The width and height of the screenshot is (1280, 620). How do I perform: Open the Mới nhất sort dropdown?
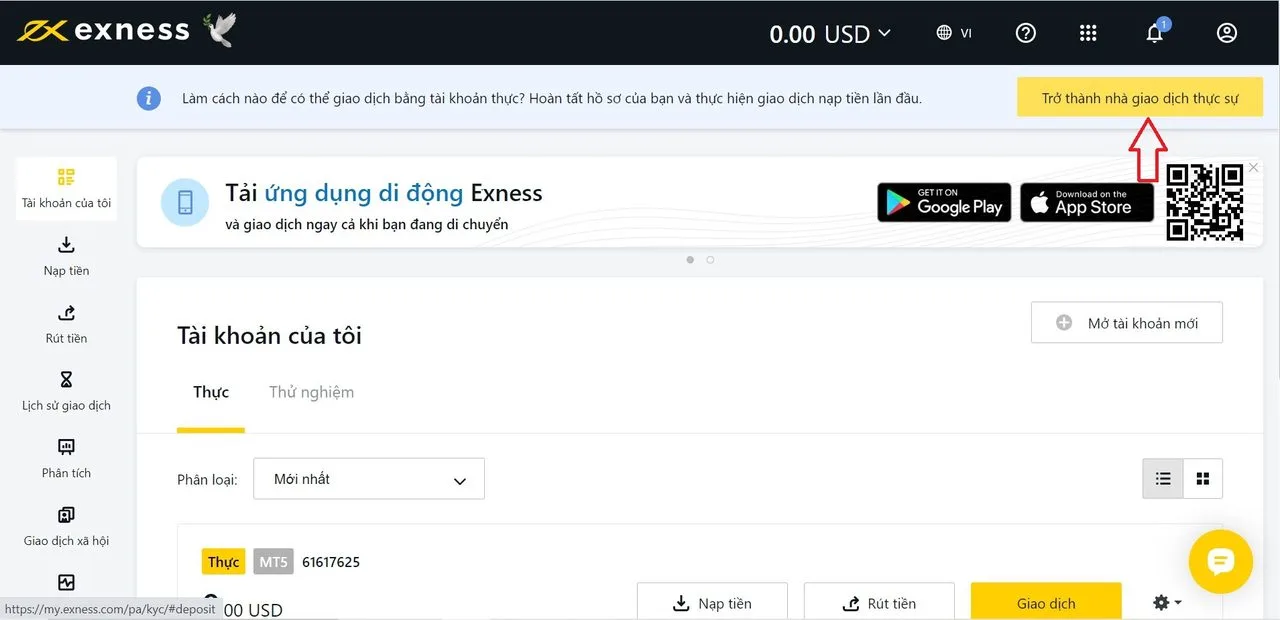point(369,479)
